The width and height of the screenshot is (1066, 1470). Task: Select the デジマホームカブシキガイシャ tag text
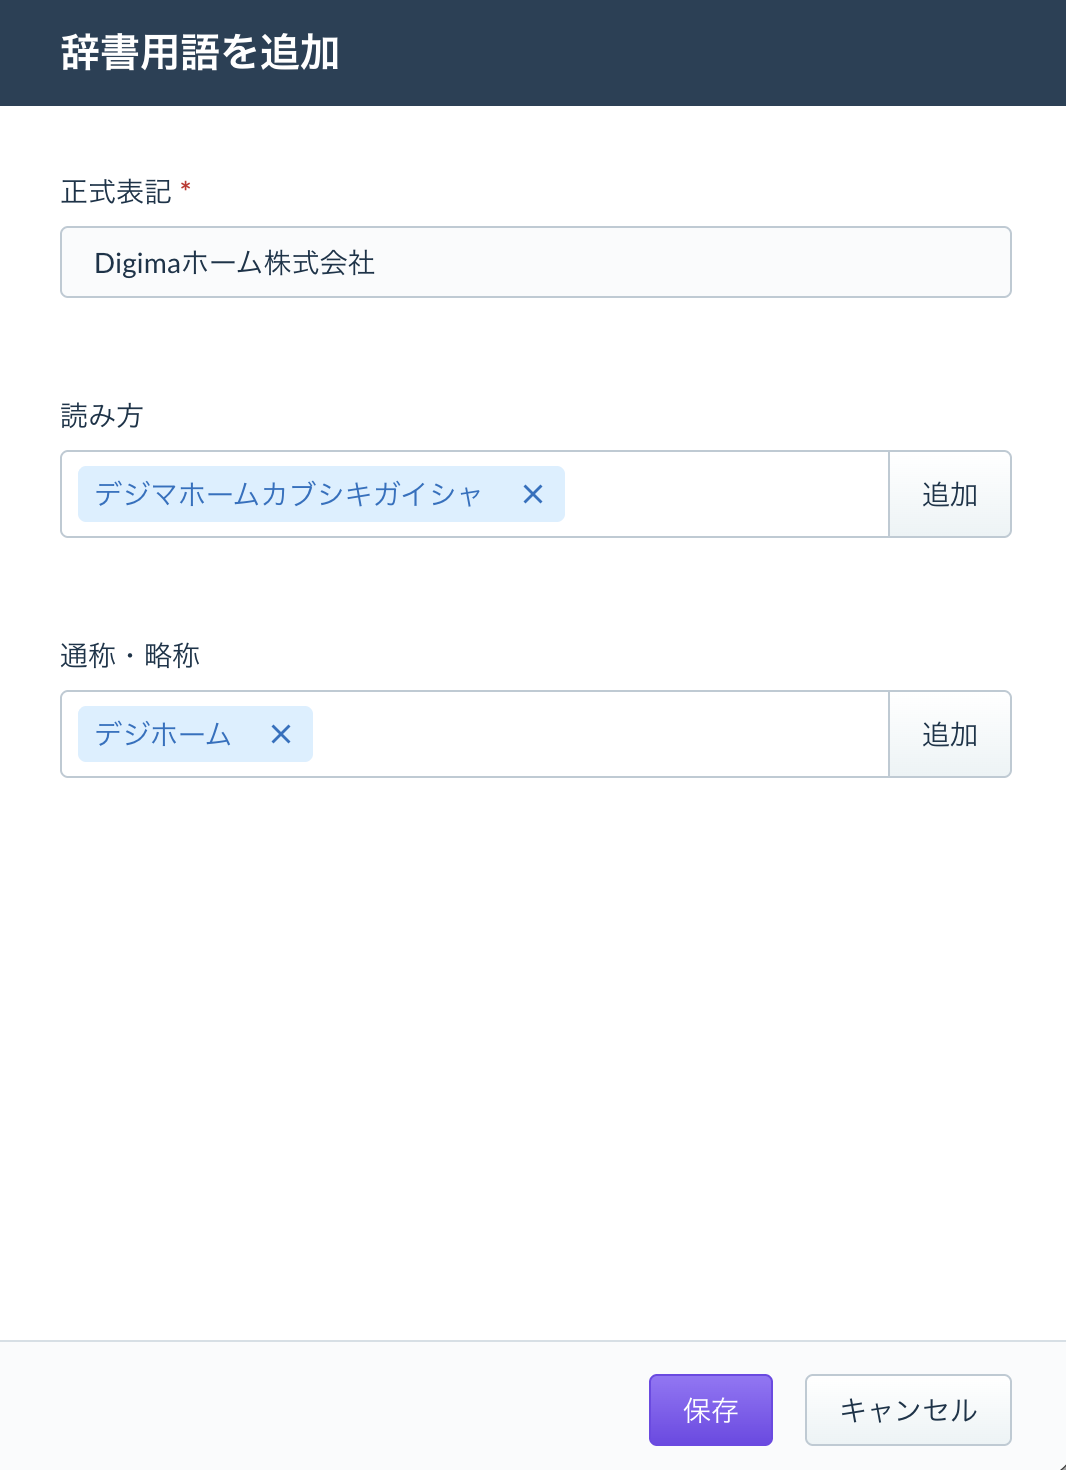click(x=289, y=494)
